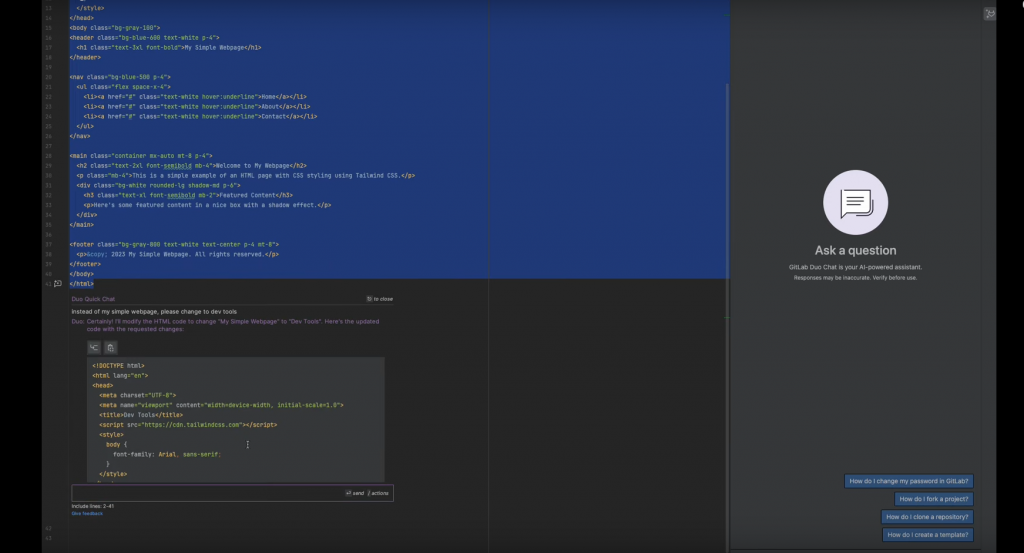Image resolution: width=1024 pixels, height=553 pixels.
Task: Click the nav 'bg-blue-500 p-4' tag line
Action: click(120, 77)
